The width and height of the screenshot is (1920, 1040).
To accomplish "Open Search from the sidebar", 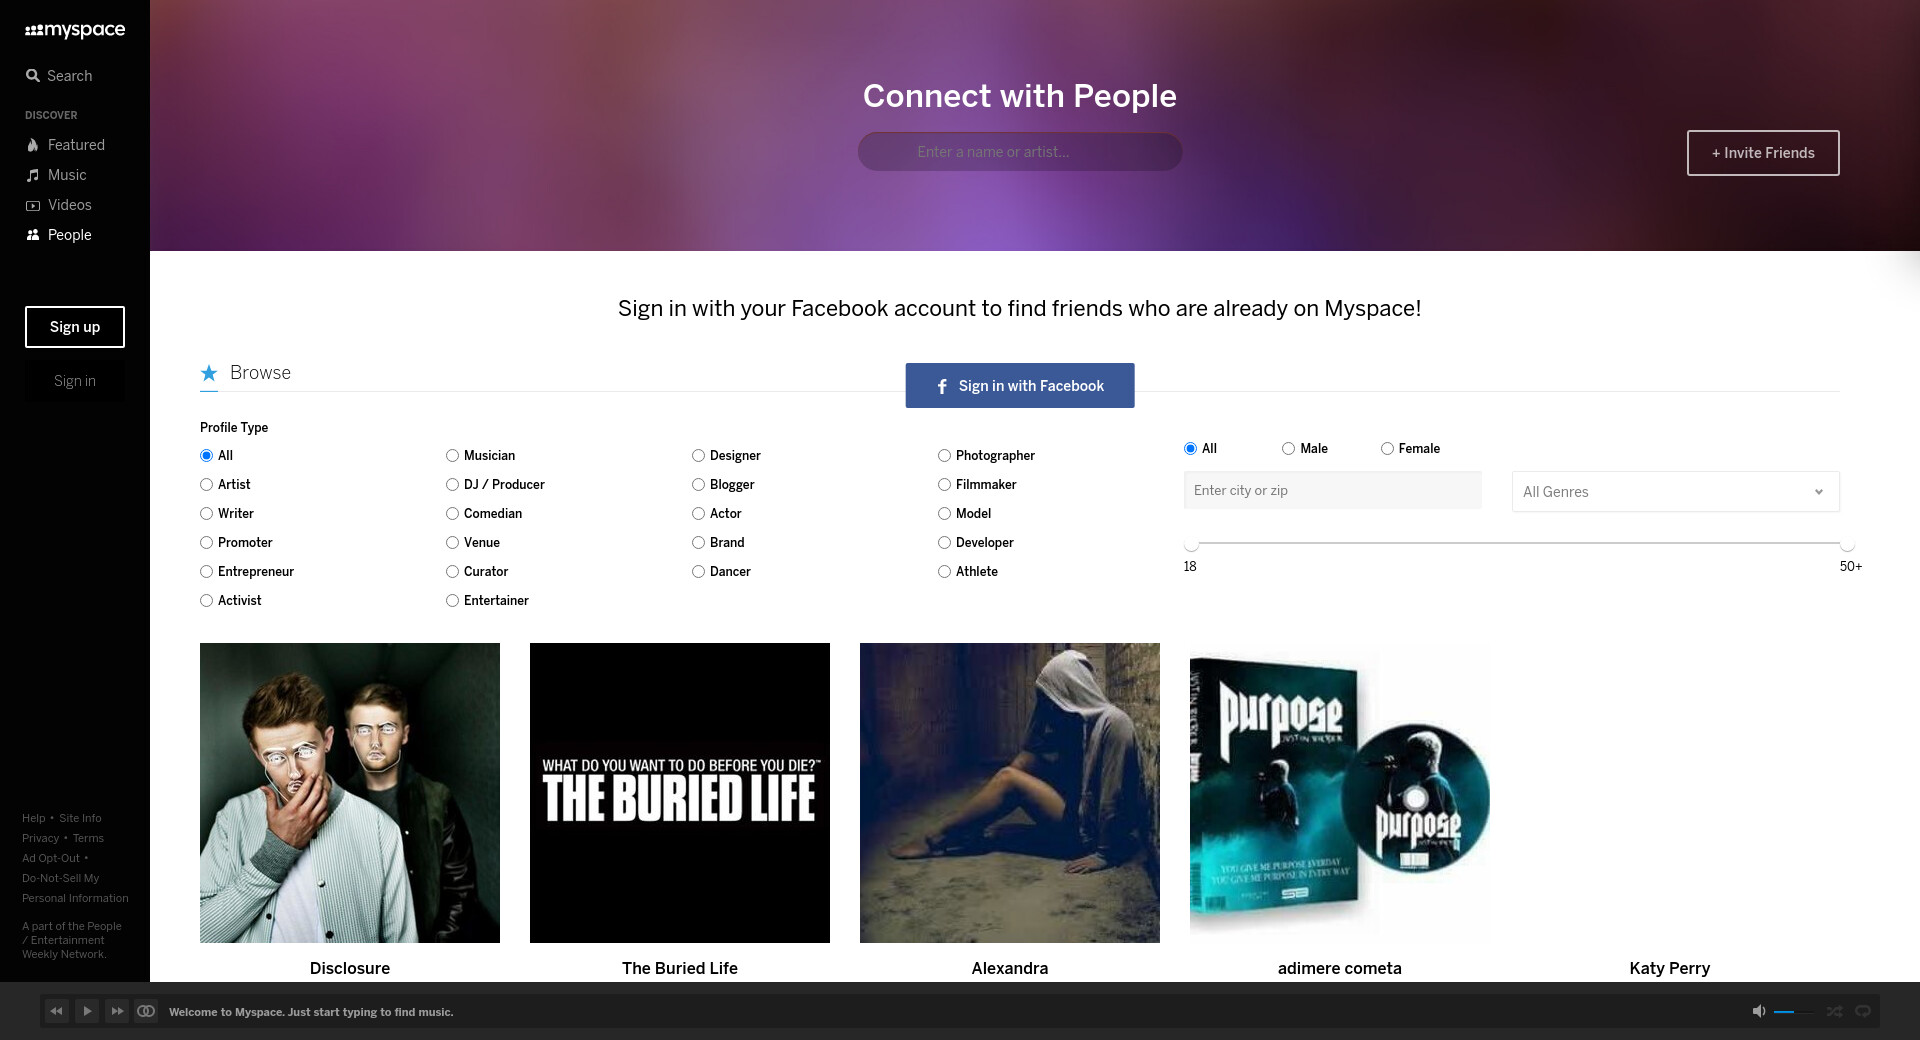I will click(59, 76).
